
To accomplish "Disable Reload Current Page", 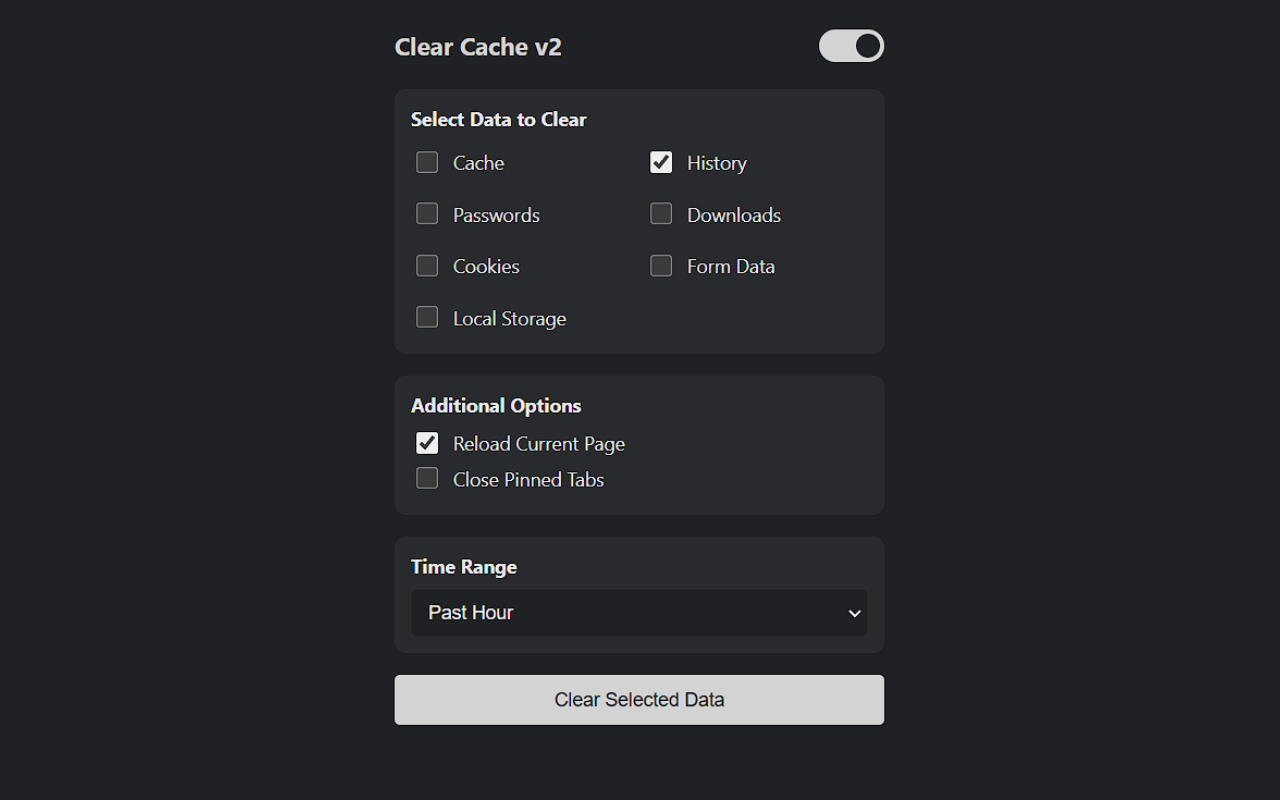I will tap(427, 442).
